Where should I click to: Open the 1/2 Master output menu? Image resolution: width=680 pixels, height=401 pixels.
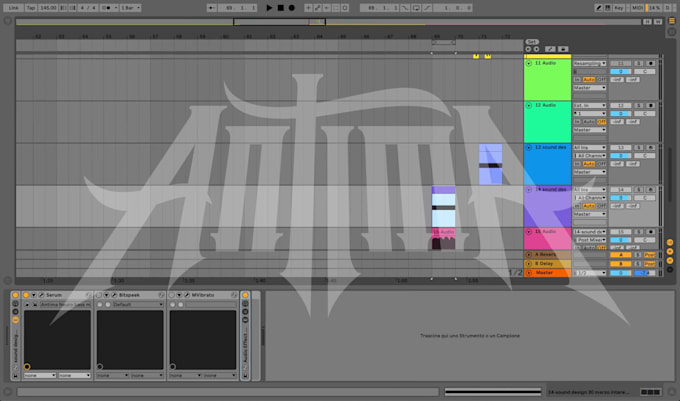coord(589,273)
